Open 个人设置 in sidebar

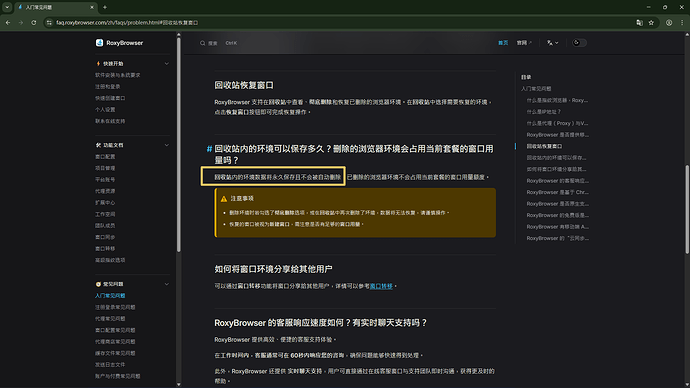pos(105,110)
